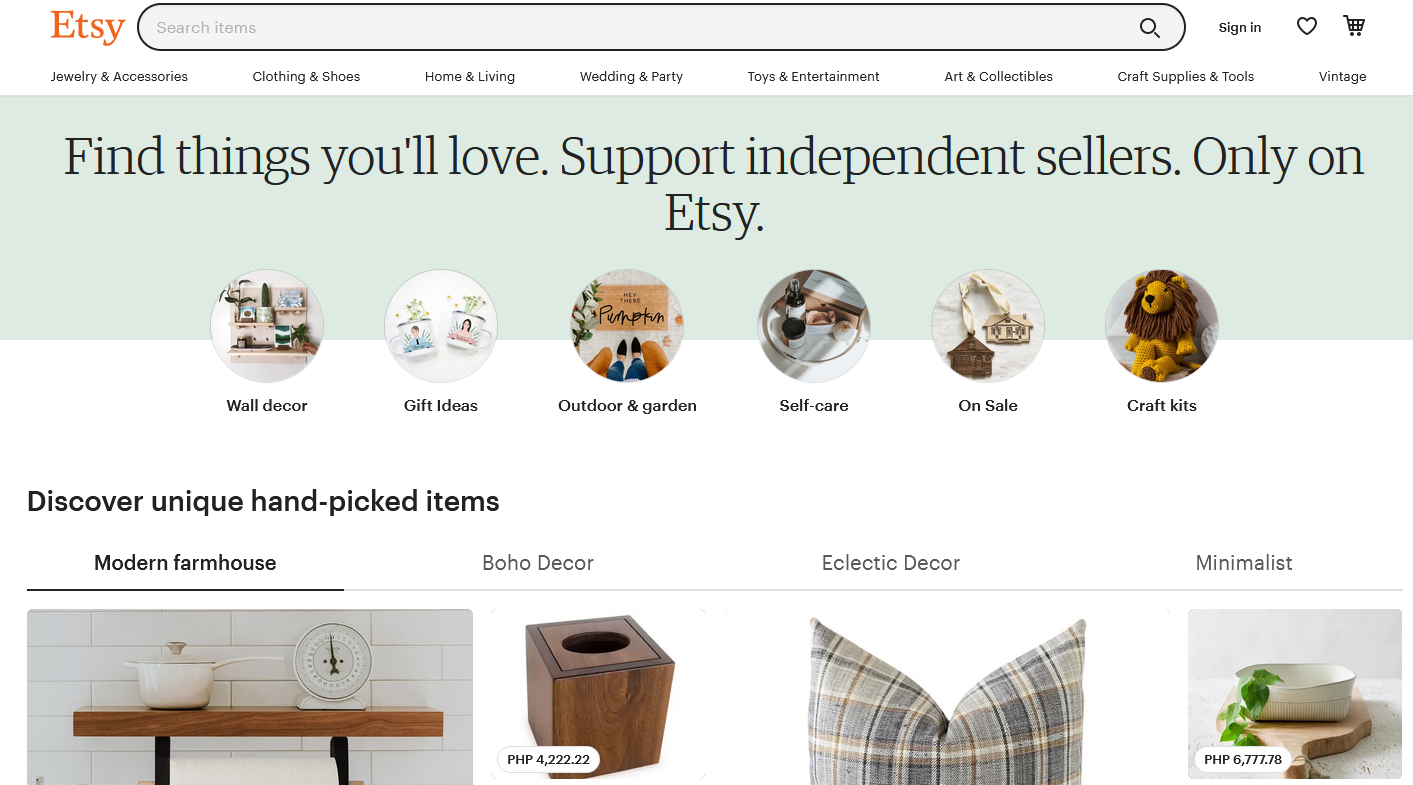This screenshot has width=1413, height=785.
Task: Click the Sign in link
Action: [1239, 27]
